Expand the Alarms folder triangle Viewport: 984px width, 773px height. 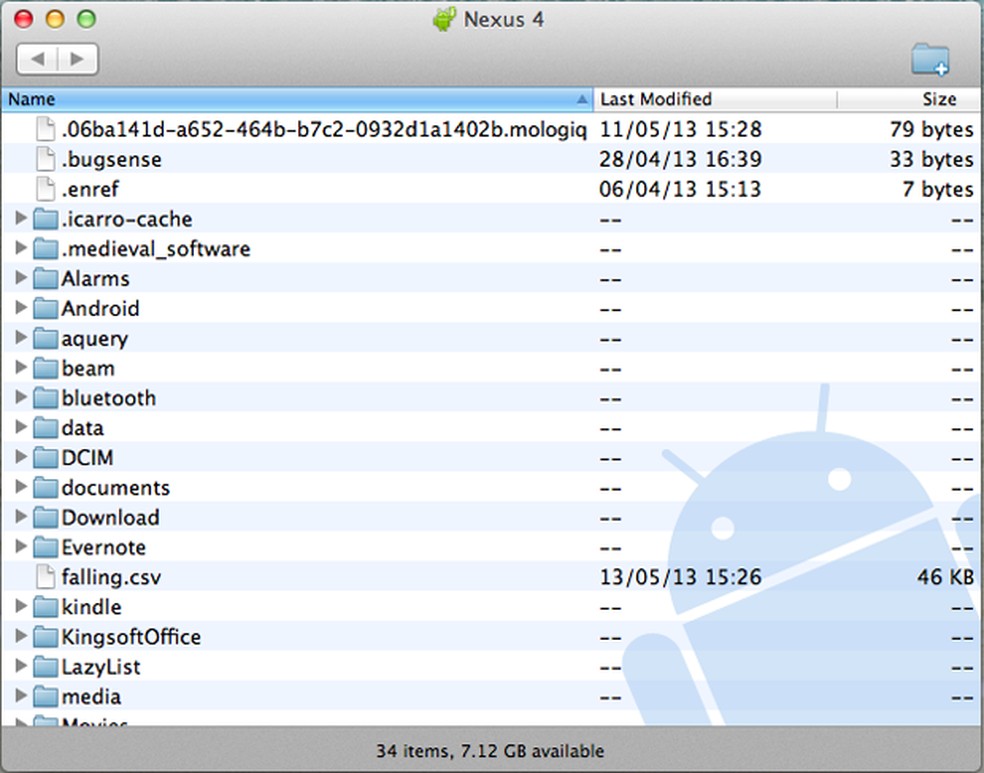(21, 277)
